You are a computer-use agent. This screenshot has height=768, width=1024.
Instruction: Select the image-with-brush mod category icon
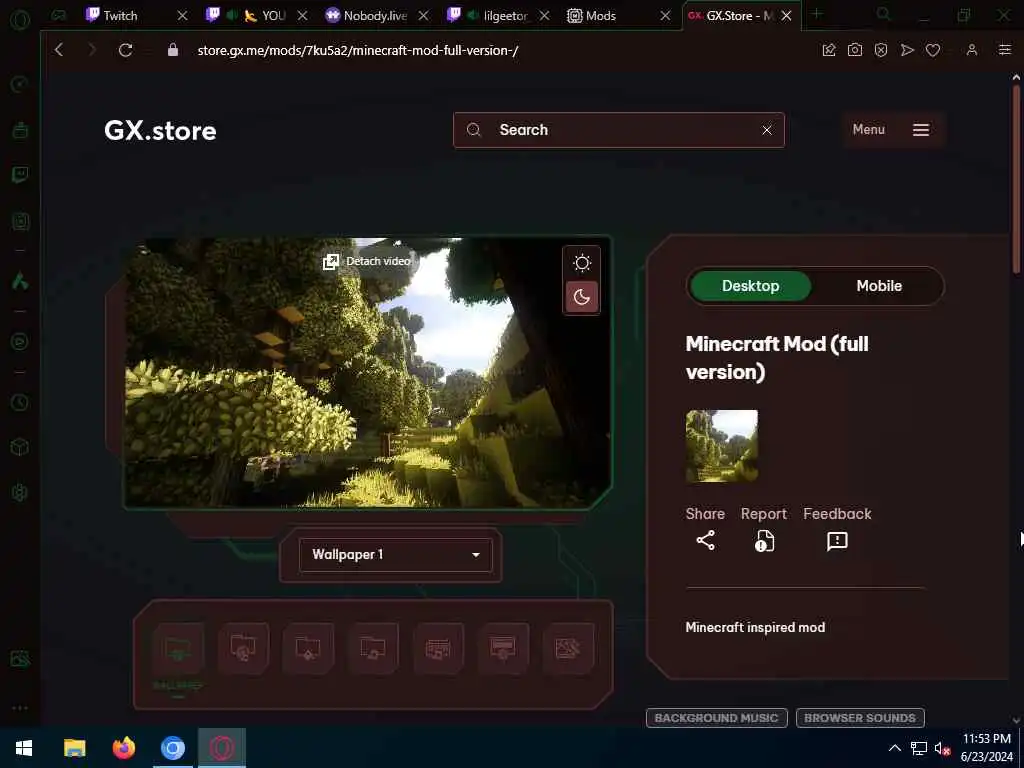568,649
